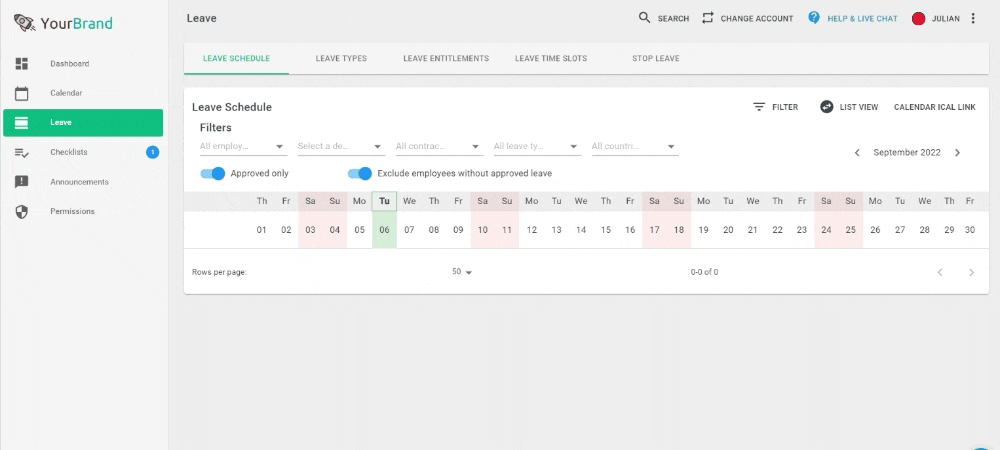Image resolution: width=1000 pixels, height=450 pixels.
Task: Open the All countries dropdown
Action: [x=635, y=147]
